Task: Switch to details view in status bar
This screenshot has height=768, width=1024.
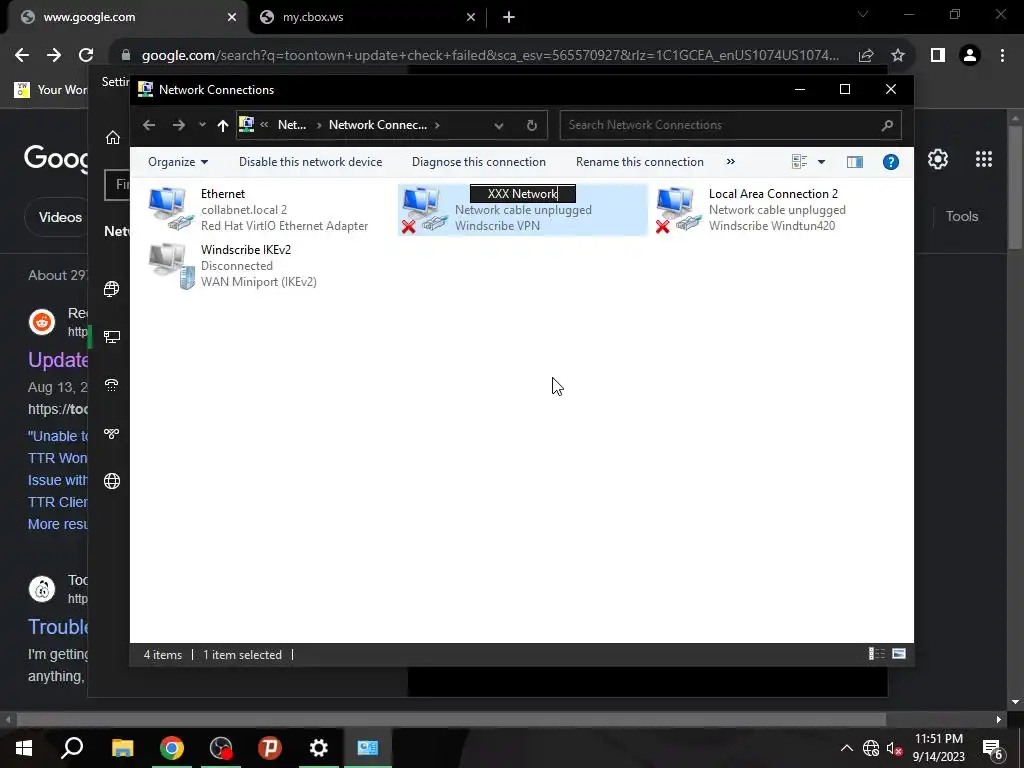Action: point(876,654)
